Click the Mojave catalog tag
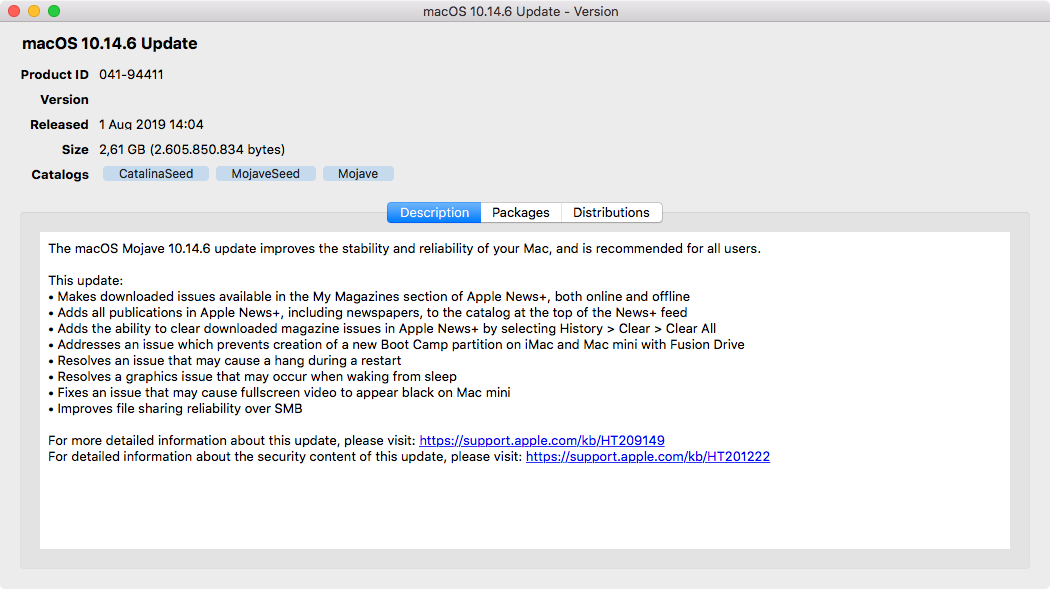 [x=358, y=174]
